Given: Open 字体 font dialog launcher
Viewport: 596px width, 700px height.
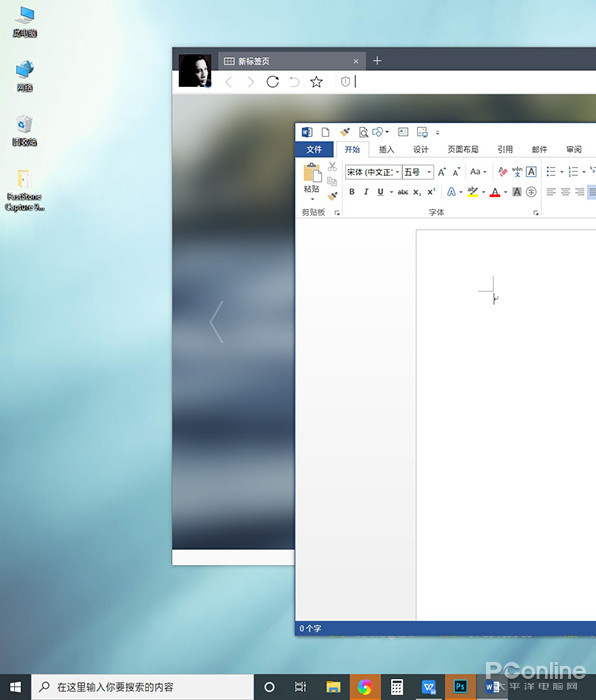Looking at the screenshot, I should click(536, 213).
